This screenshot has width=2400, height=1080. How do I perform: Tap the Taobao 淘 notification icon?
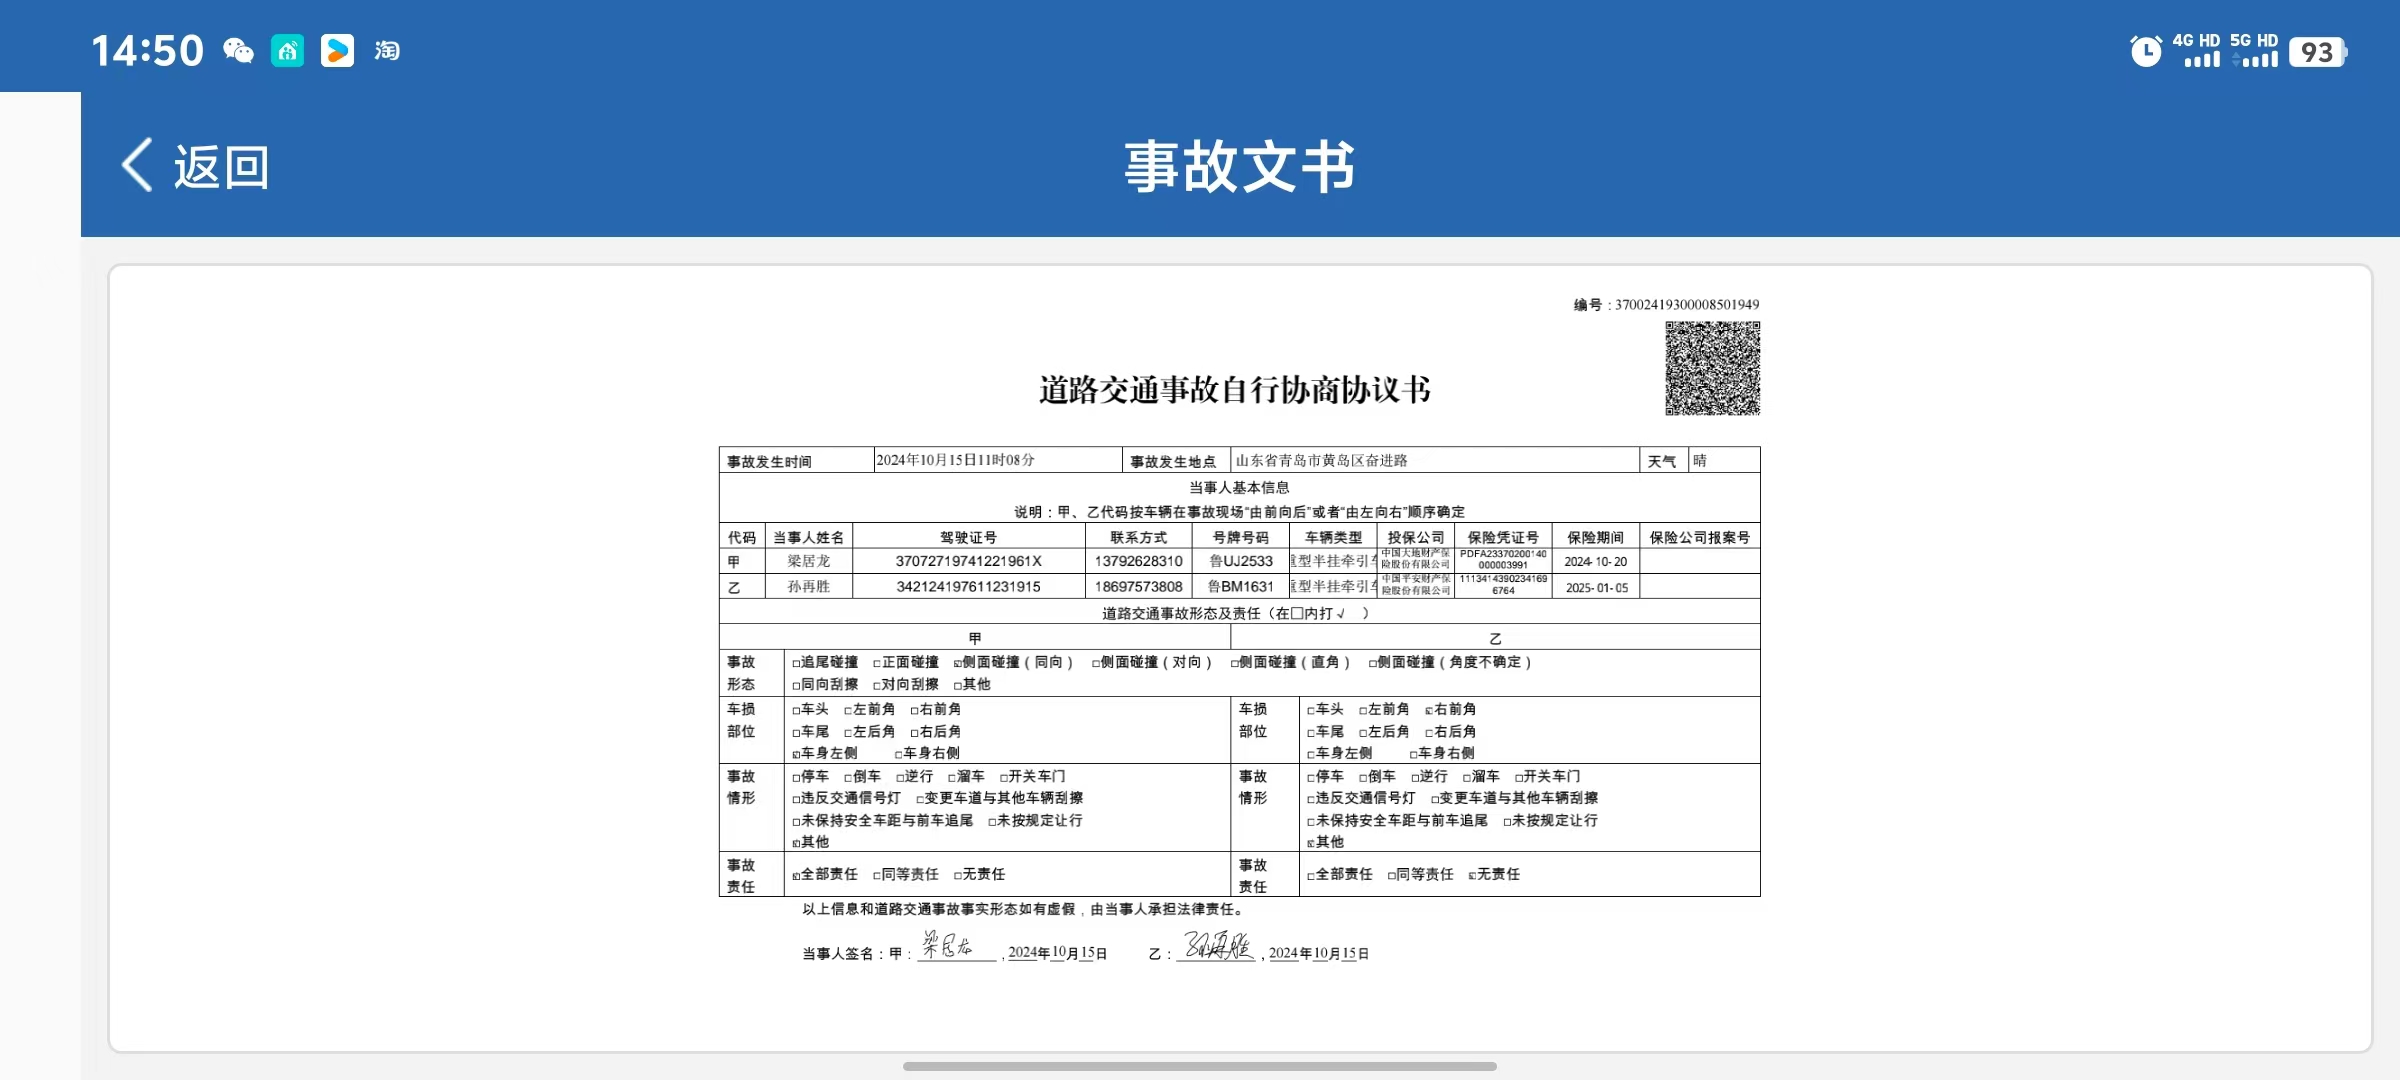387,50
